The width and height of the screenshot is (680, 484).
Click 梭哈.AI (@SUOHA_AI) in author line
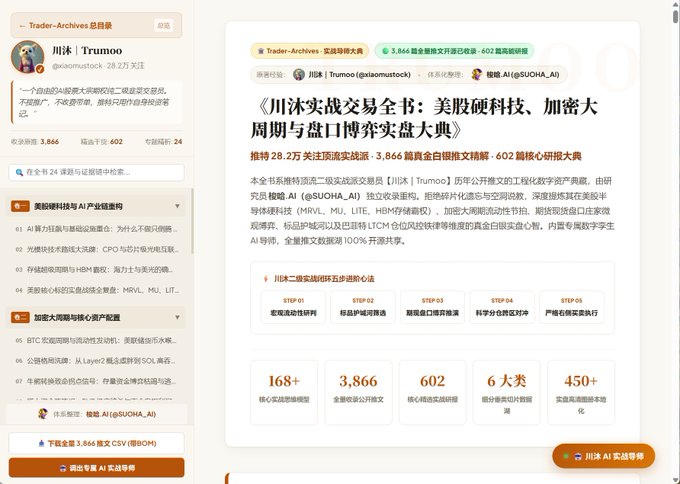[523, 75]
